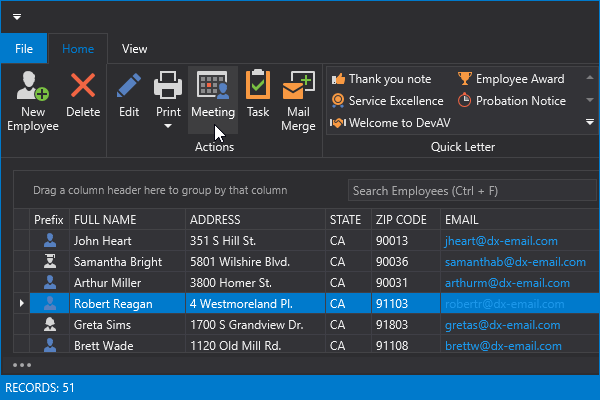The height and width of the screenshot is (400, 600).
Task: Click the New Employee icon
Action: point(33,87)
